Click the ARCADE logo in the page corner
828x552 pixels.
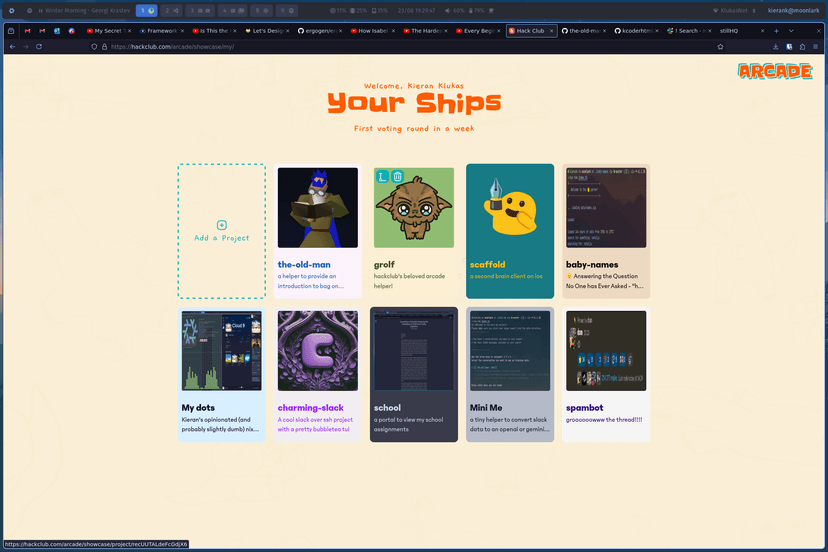click(775, 71)
